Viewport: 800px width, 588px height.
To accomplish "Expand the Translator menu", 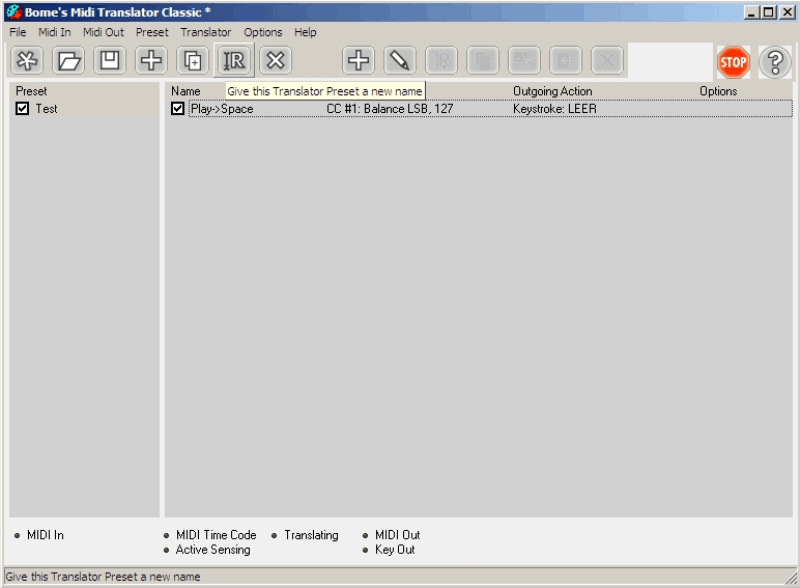I will 205,32.
